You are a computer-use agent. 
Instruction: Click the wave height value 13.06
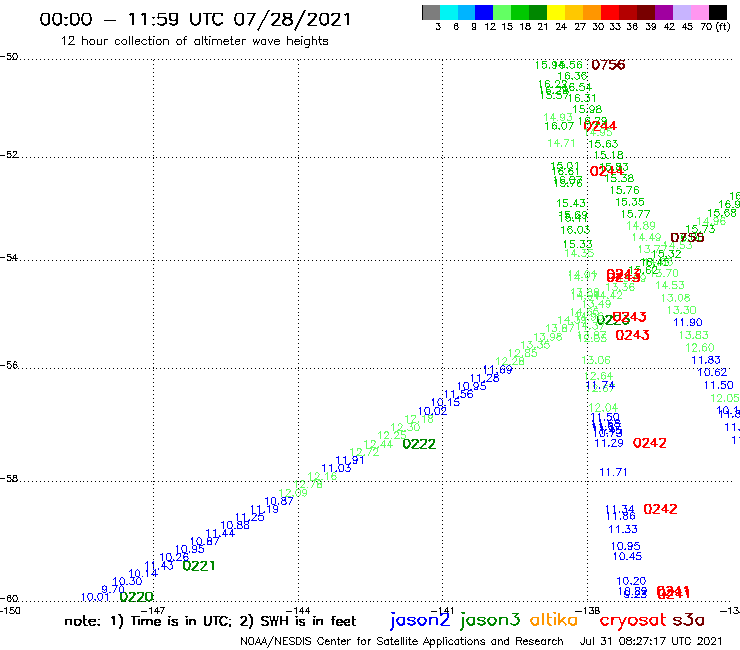596,360
